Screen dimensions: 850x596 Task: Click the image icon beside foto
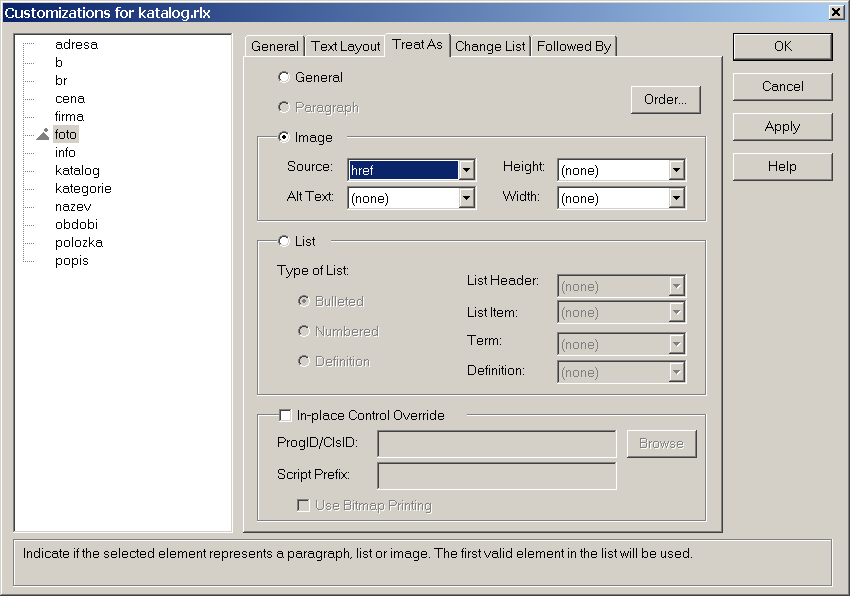pos(42,134)
